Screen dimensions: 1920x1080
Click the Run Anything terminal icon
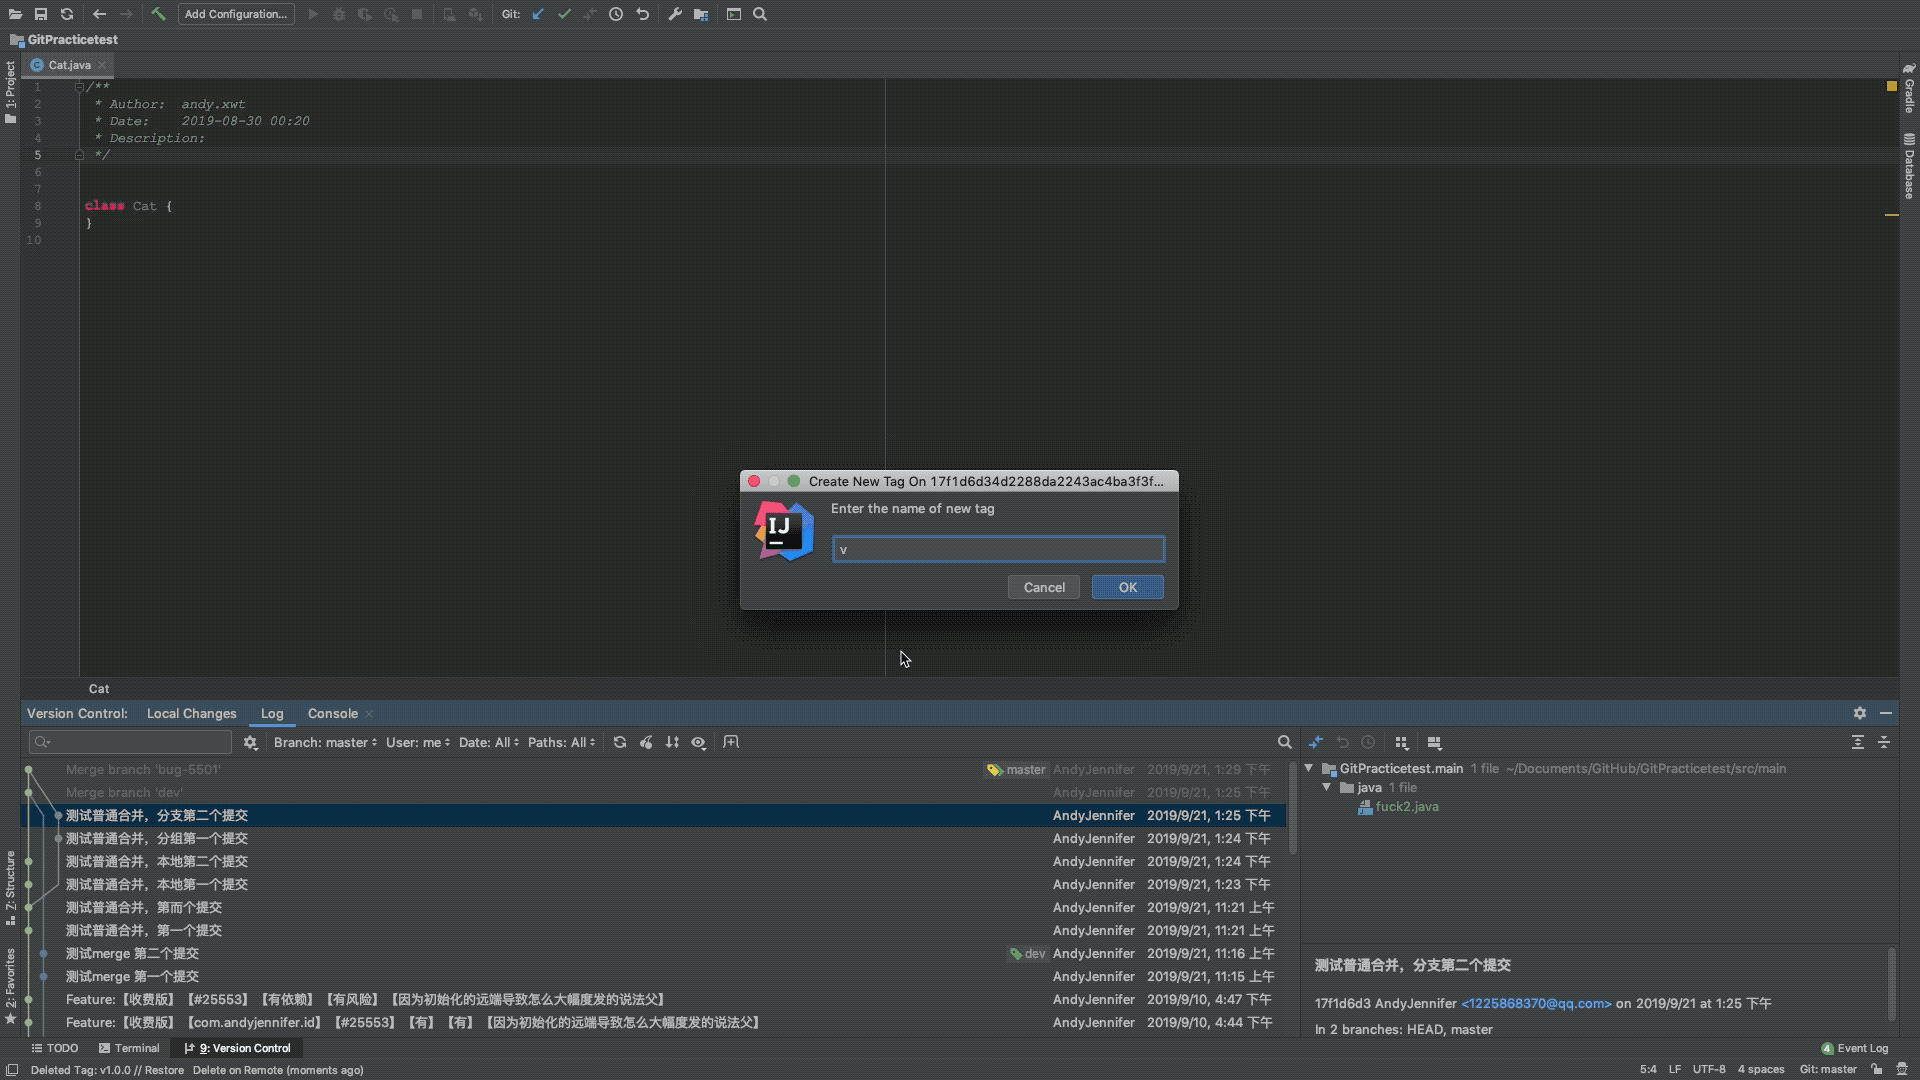click(734, 14)
